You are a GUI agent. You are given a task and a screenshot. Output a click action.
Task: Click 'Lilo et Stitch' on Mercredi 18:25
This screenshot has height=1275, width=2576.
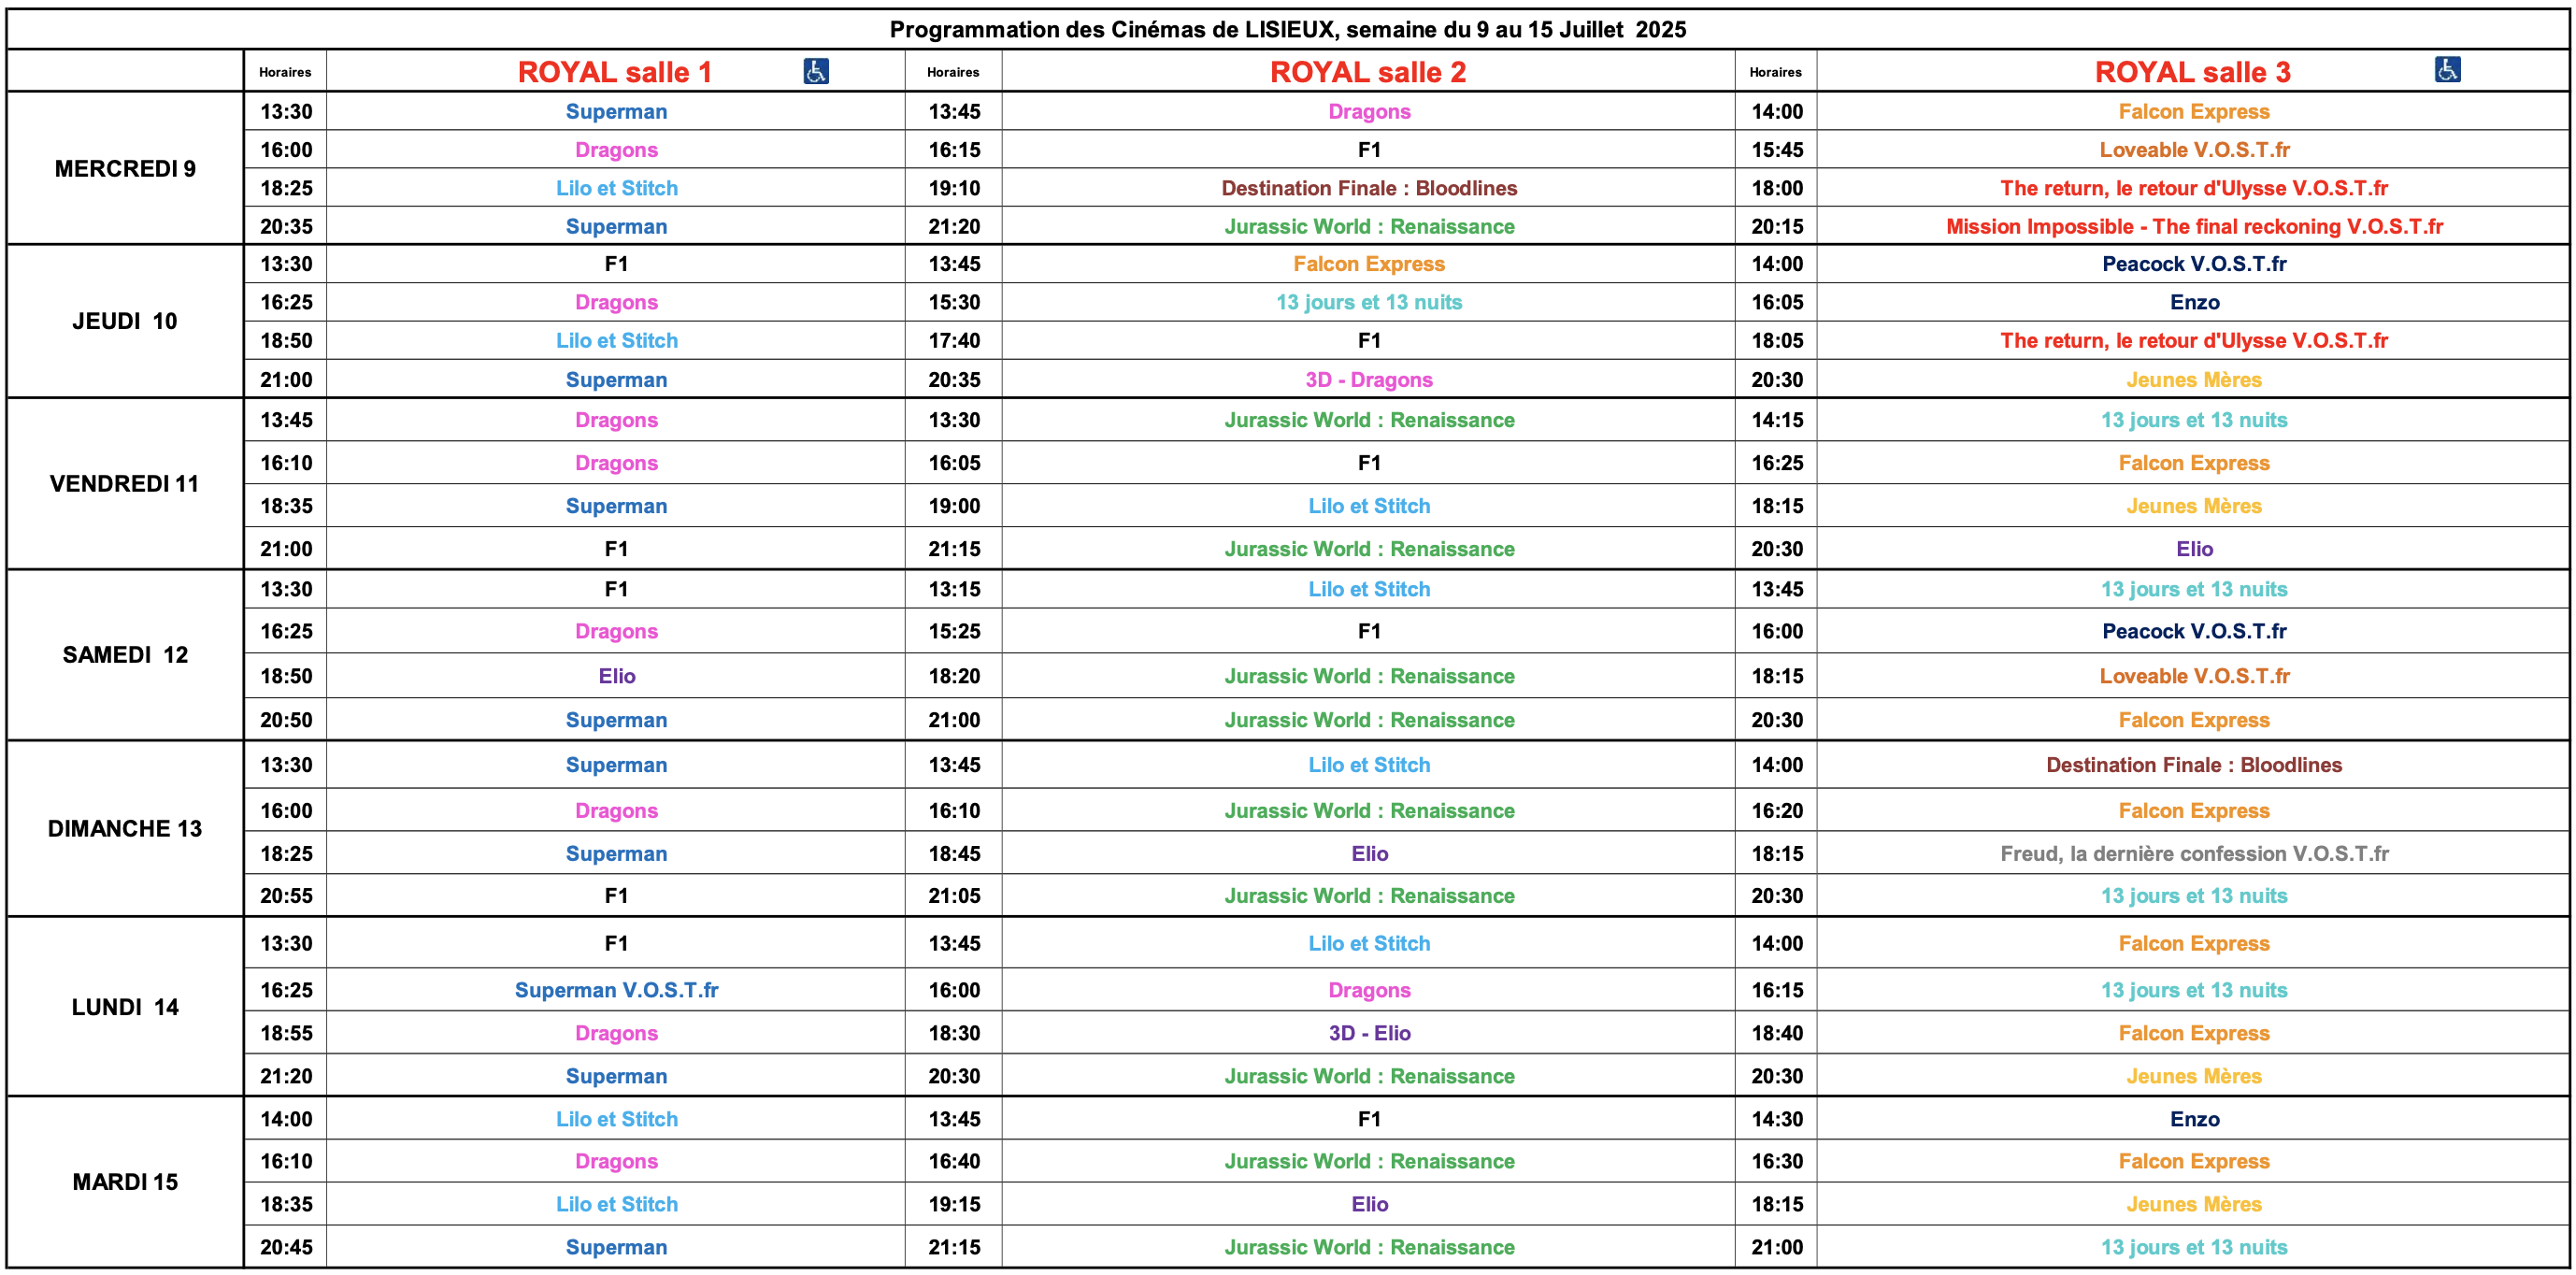tap(617, 188)
